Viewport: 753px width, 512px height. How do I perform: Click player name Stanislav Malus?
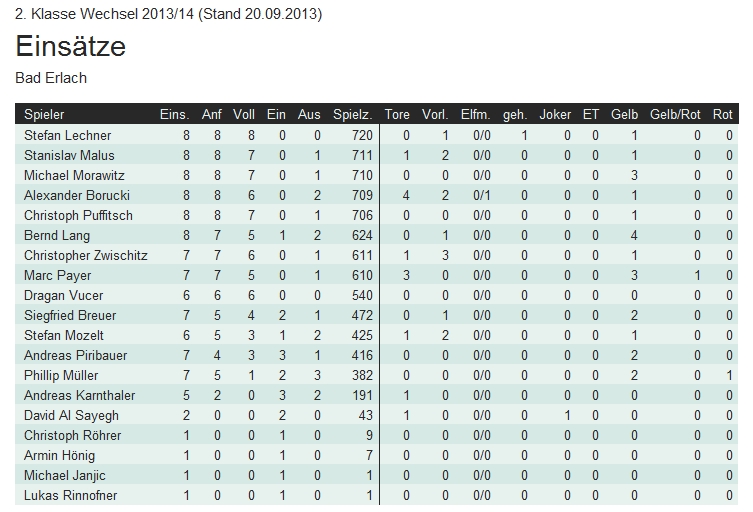tap(69, 155)
